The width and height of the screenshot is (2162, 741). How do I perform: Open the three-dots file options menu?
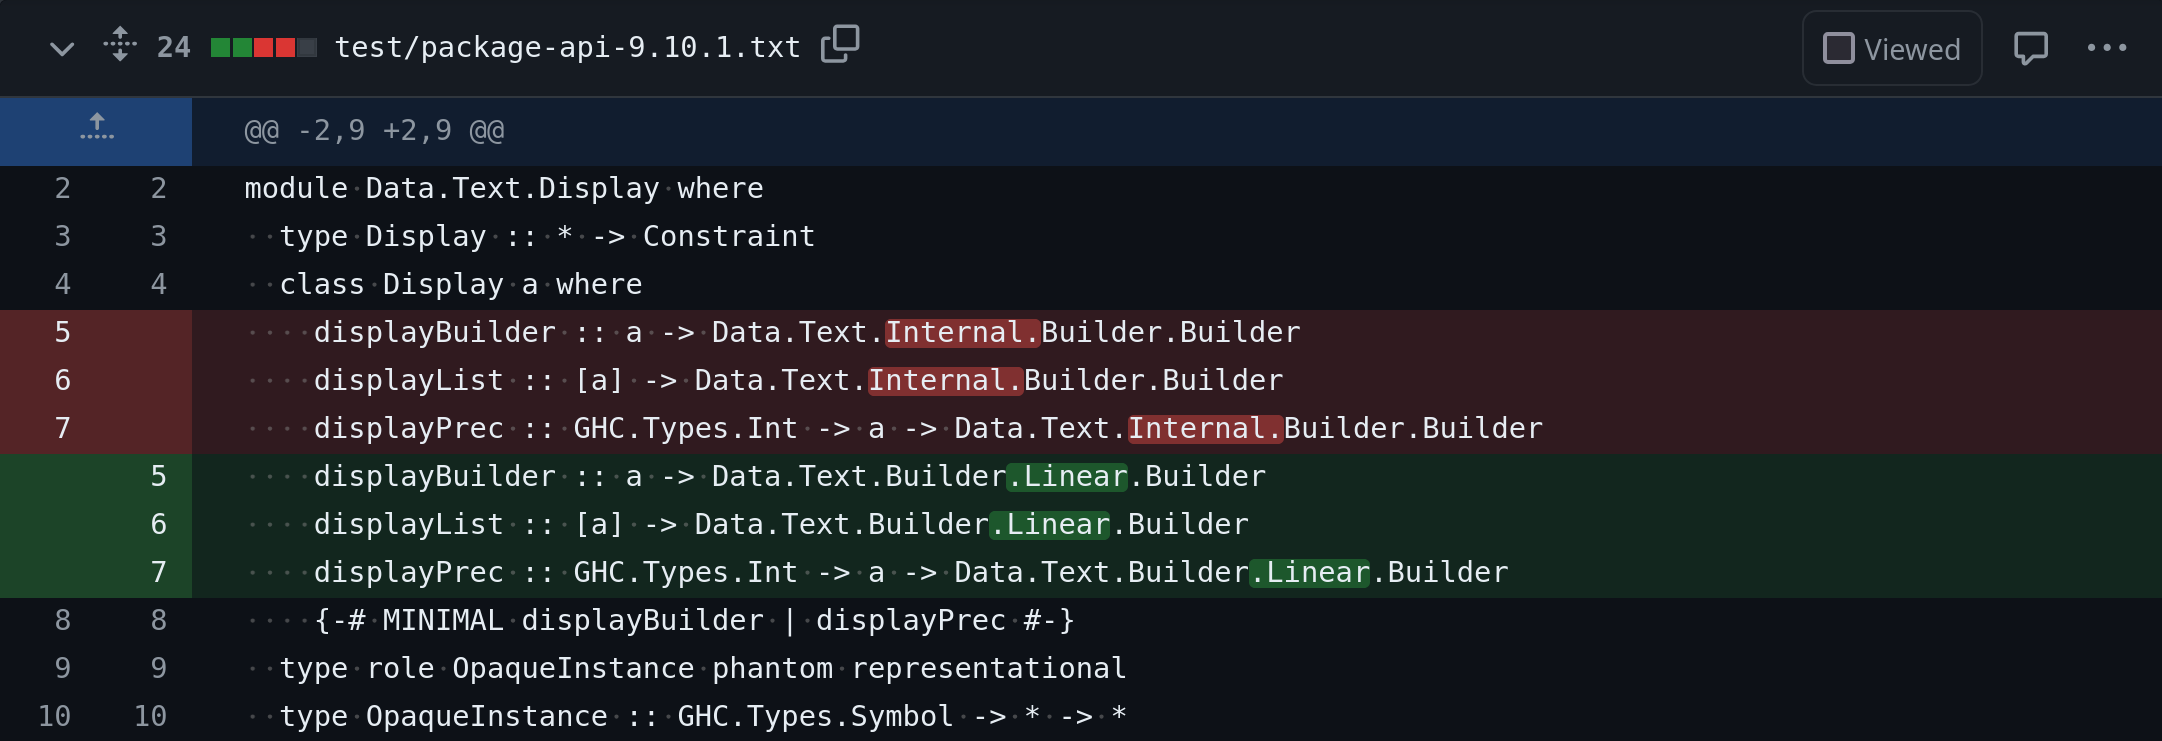click(x=2107, y=48)
